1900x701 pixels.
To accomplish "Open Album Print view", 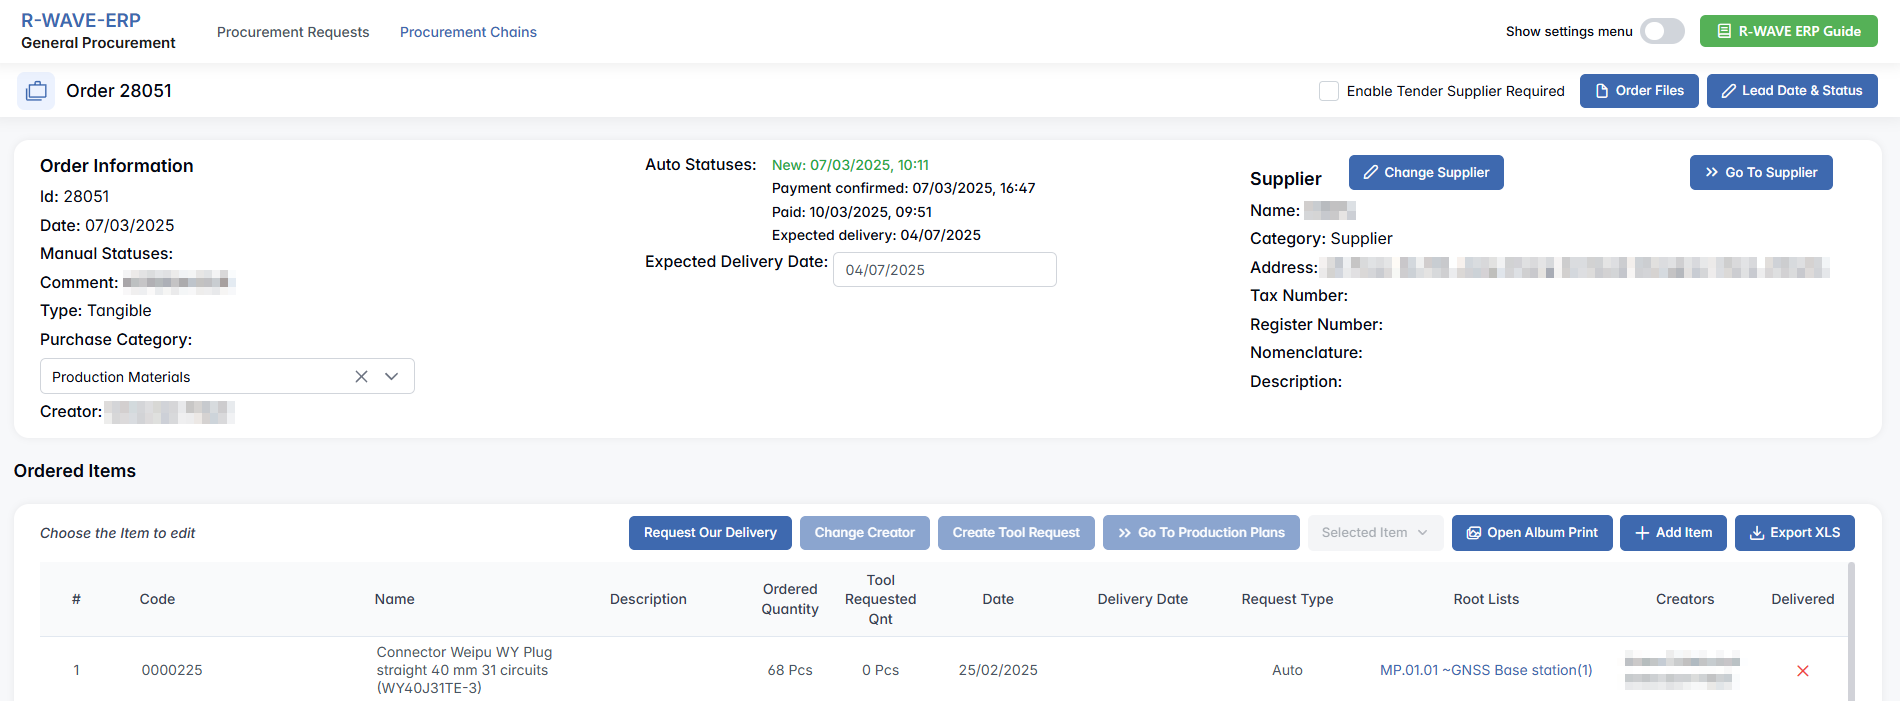I will [1531, 533].
